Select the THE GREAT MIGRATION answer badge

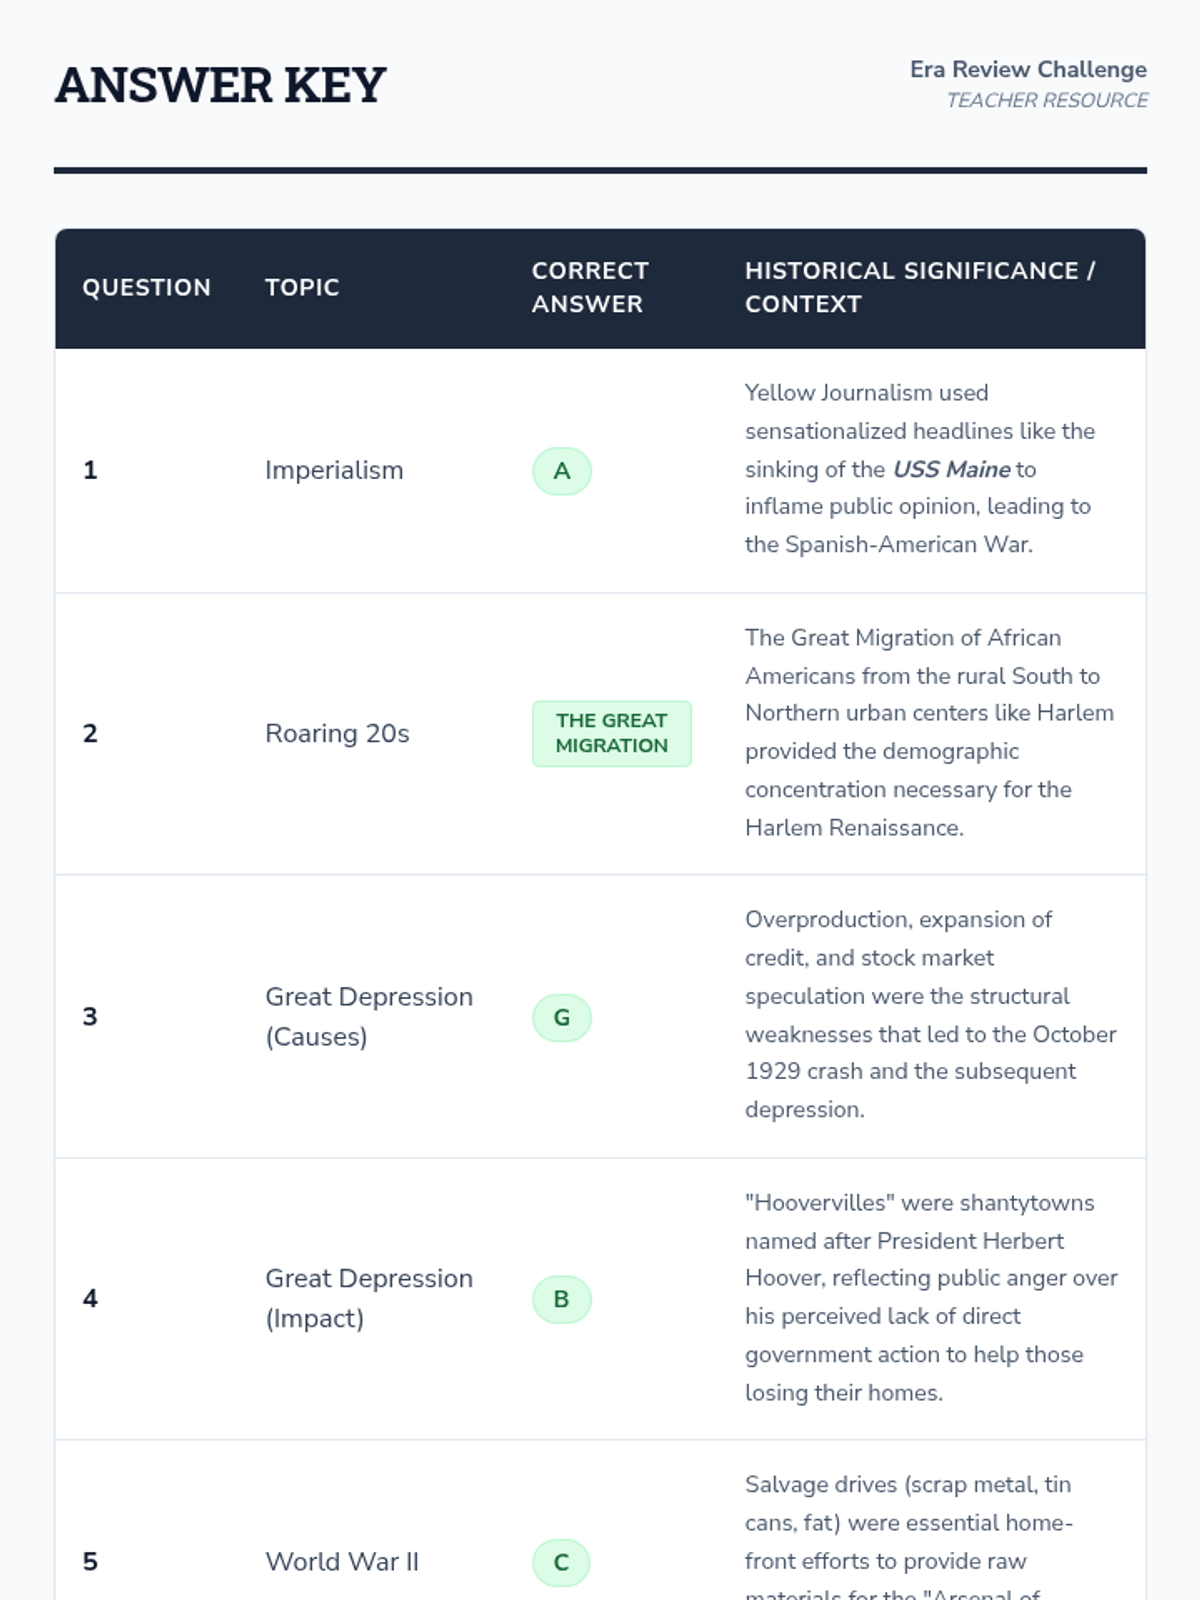(611, 733)
